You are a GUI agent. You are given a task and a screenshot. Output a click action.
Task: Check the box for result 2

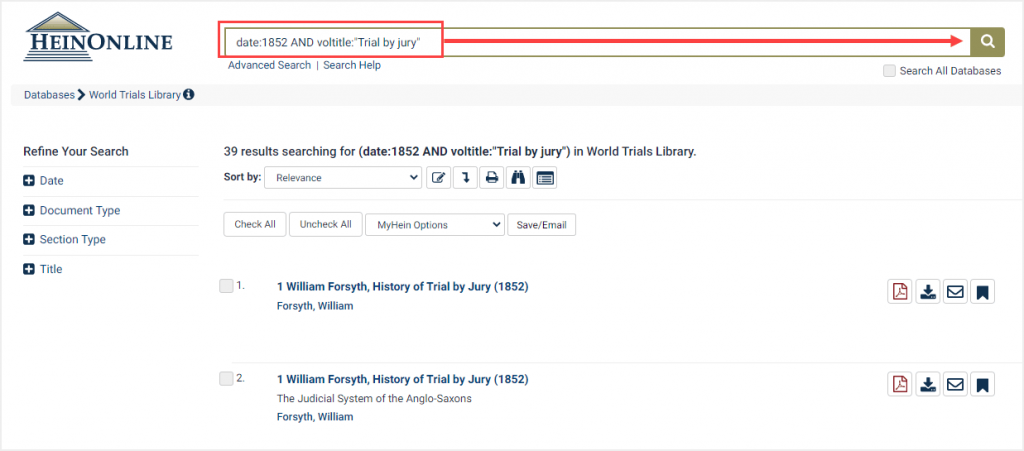click(226, 379)
